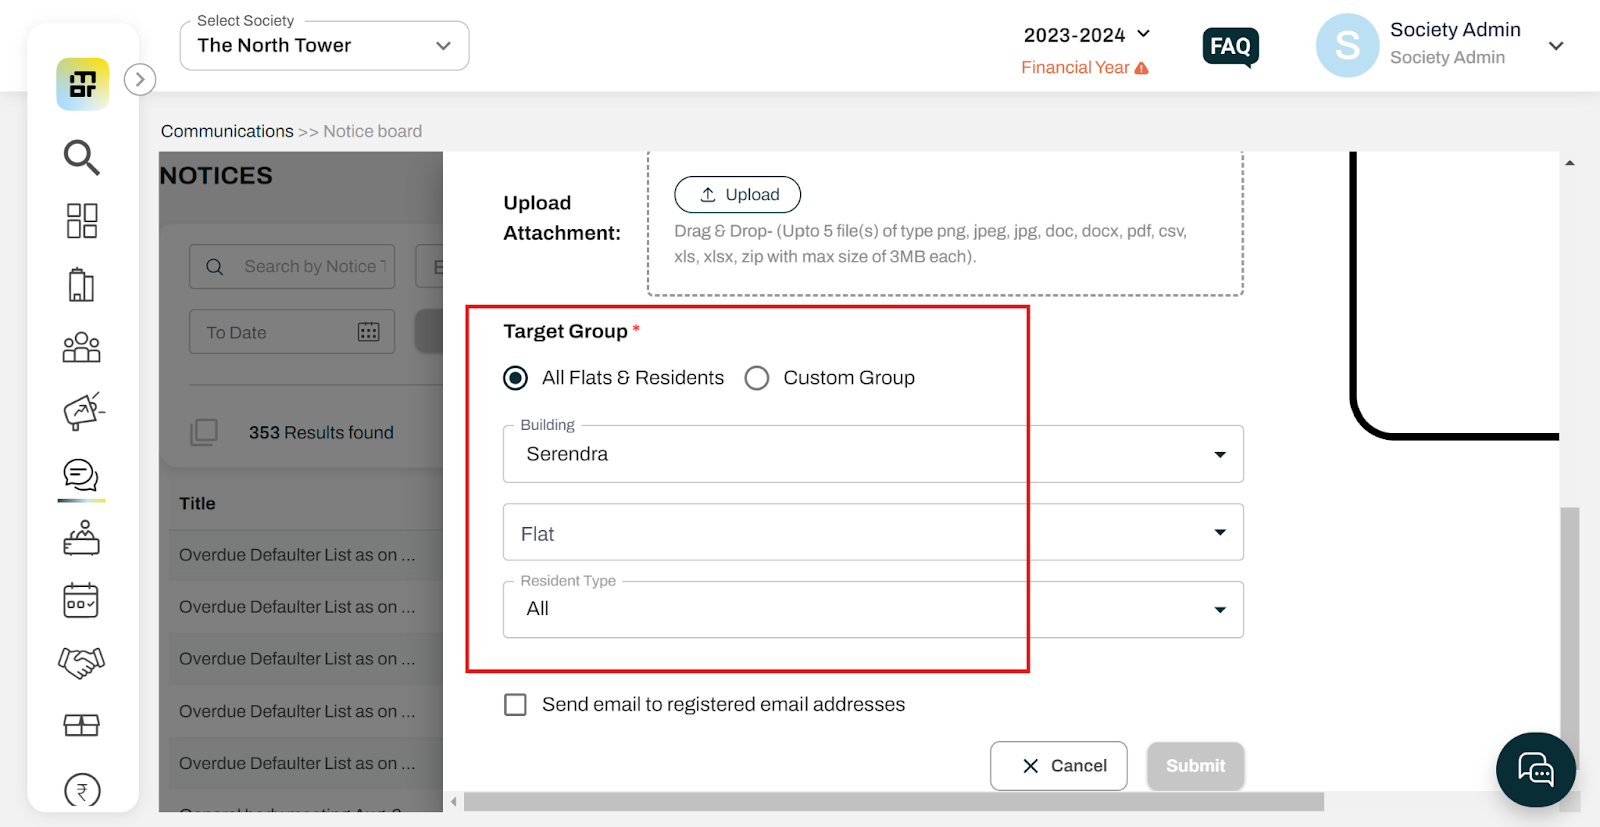Enable send email to registered addresses checkbox

(x=515, y=705)
